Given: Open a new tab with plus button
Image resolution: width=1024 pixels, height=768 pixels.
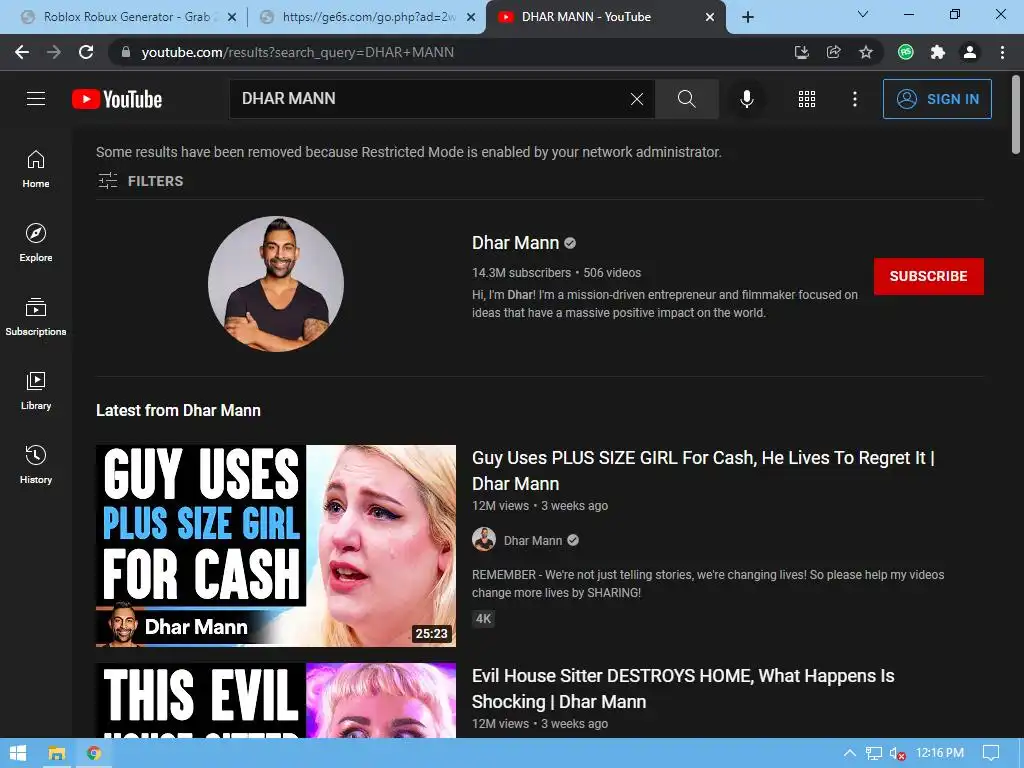Looking at the screenshot, I should [x=748, y=17].
